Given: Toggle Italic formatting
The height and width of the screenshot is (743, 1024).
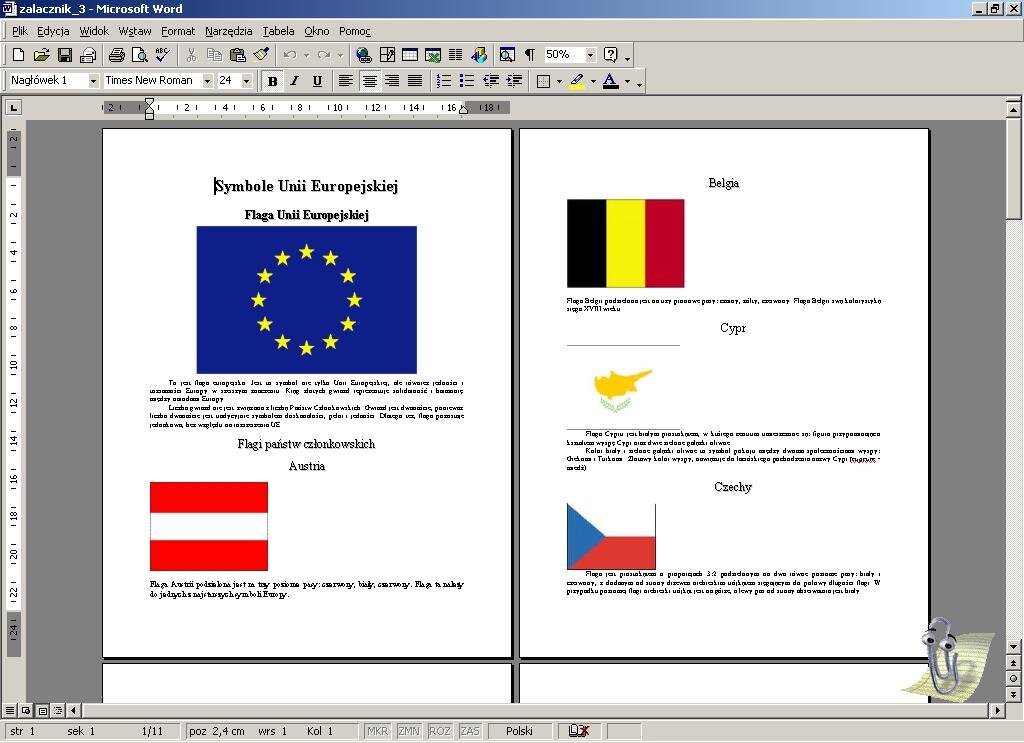Looking at the screenshot, I should (x=295, y=81).
